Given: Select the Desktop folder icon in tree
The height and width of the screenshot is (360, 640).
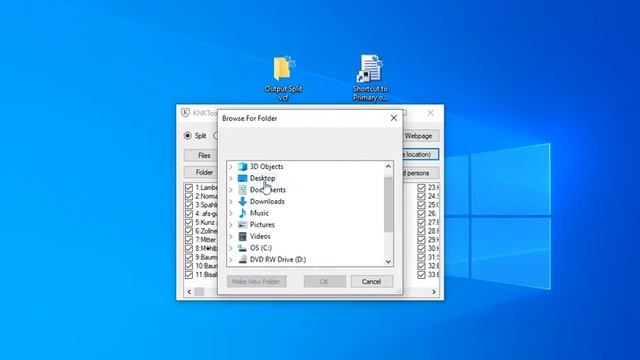Looking at the screenshot, I should click(x=242, y=178).
